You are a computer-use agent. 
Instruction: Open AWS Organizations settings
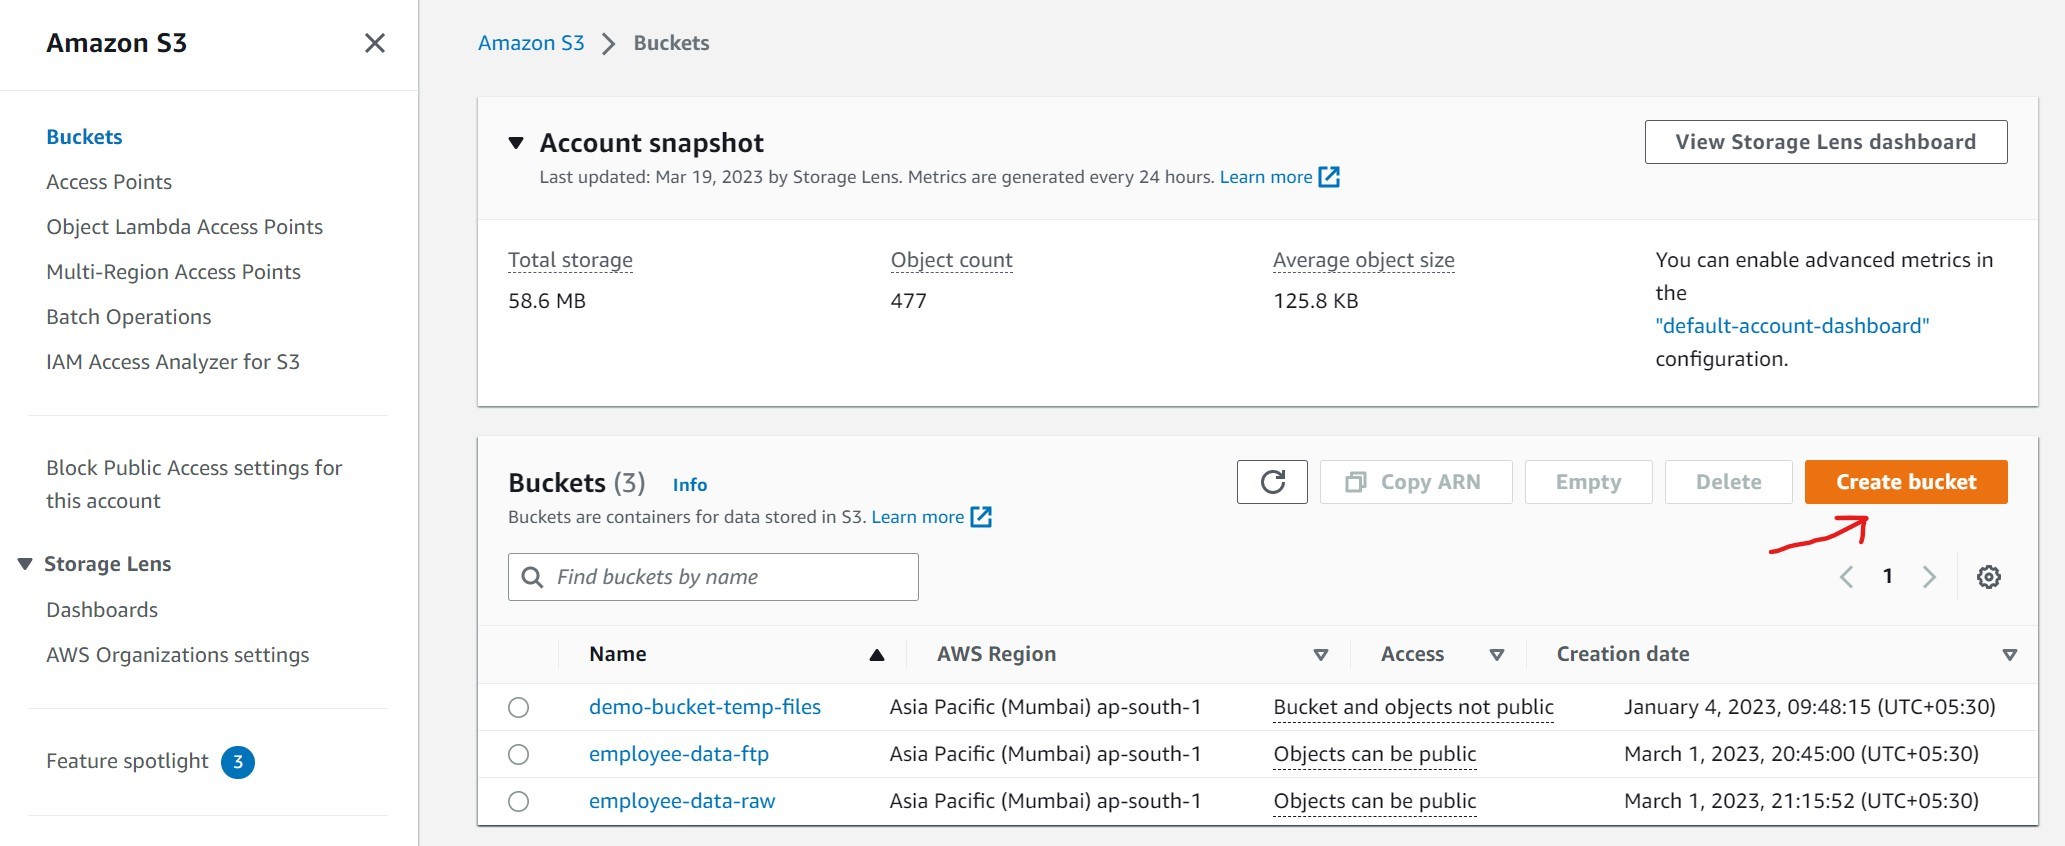(178, 655)
